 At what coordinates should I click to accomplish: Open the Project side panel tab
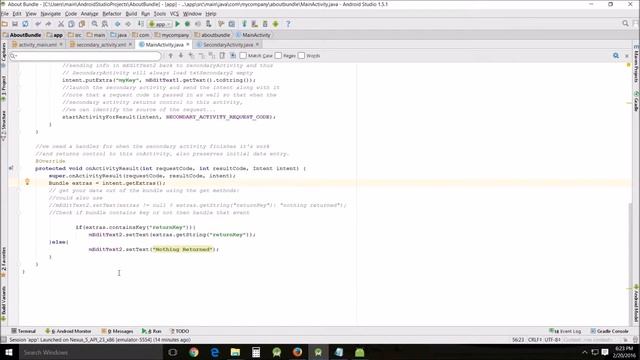(x=4, y=88)
